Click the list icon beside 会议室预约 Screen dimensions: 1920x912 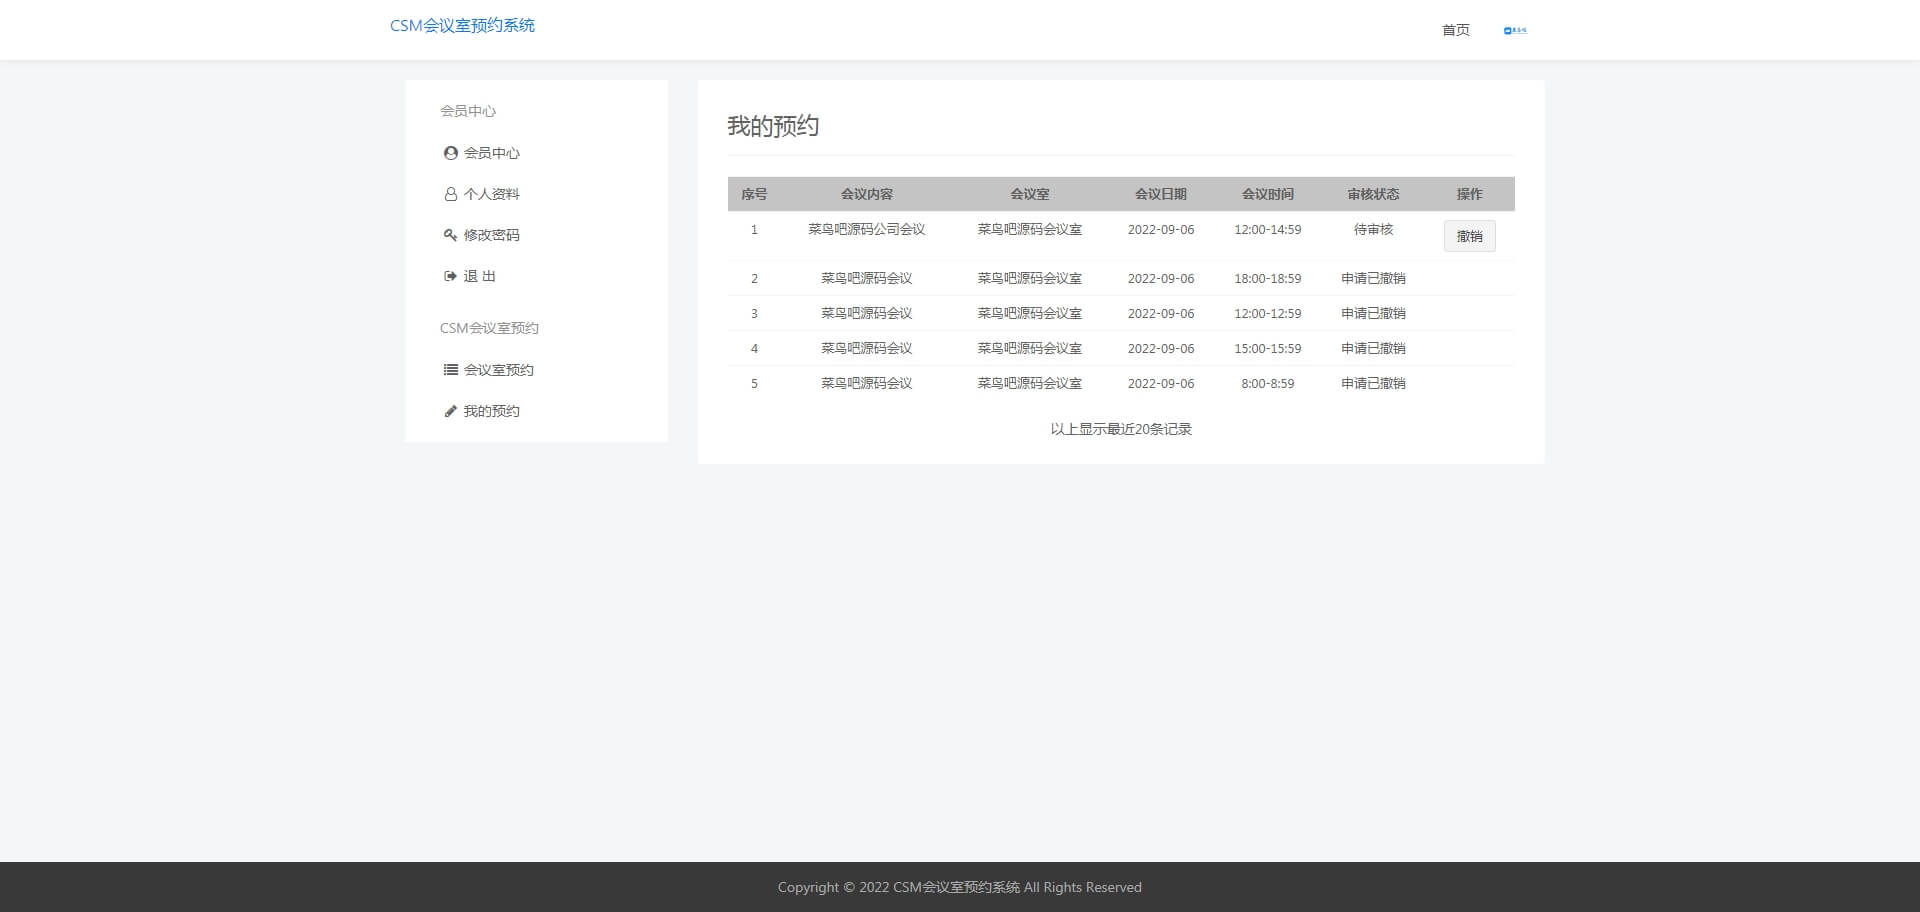450,370
